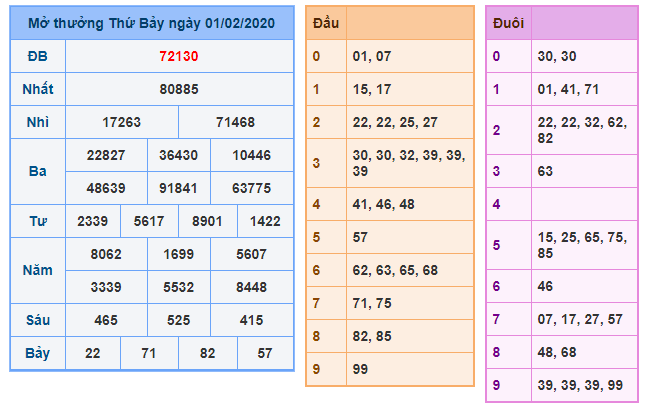Click sixth prize number 525
The width and height of the screenshot is (647, 407).
[x=178, y=320]
